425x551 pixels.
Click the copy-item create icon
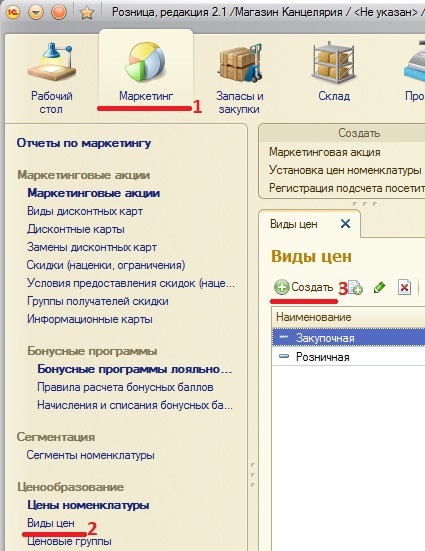pyautogui.click(x=355, y=288)
